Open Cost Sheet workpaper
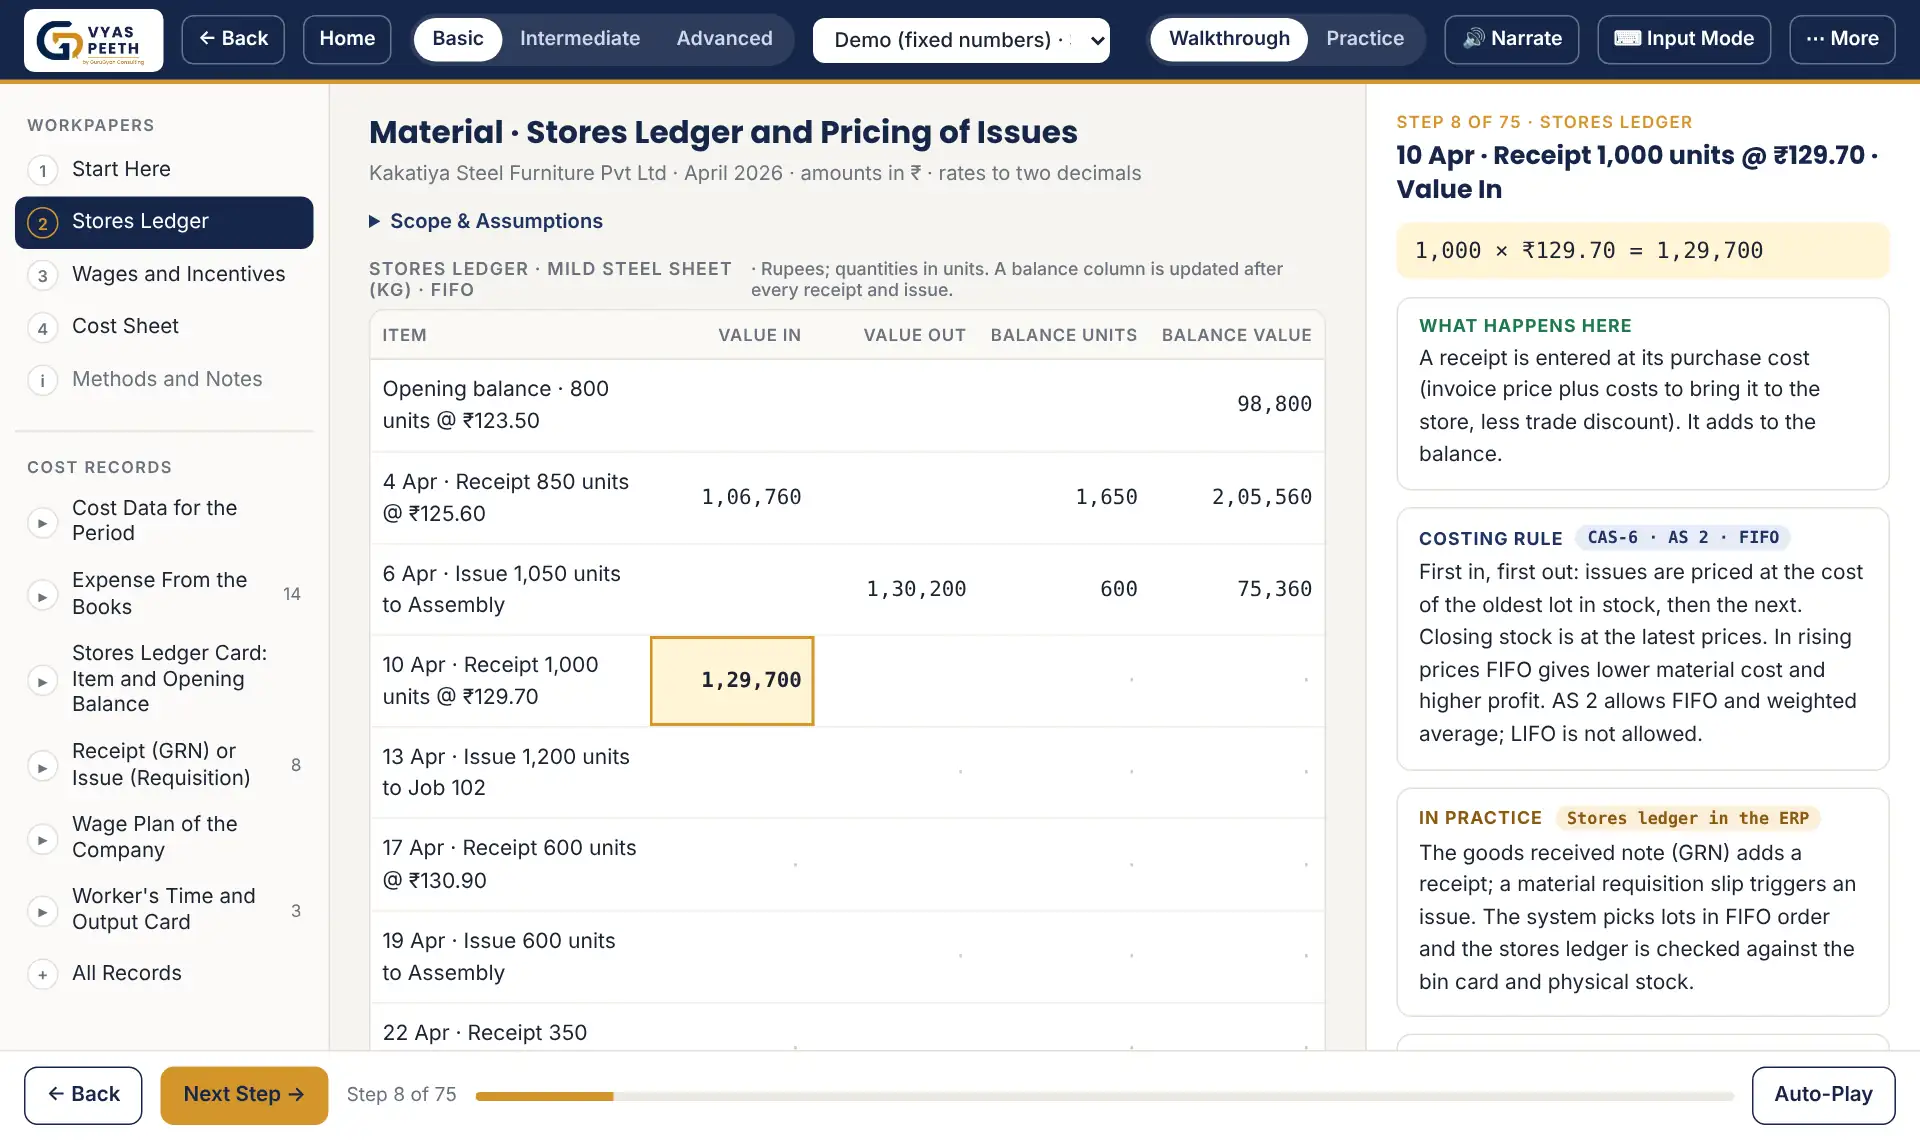The image size is (1920, 1140). click(164, 327)
